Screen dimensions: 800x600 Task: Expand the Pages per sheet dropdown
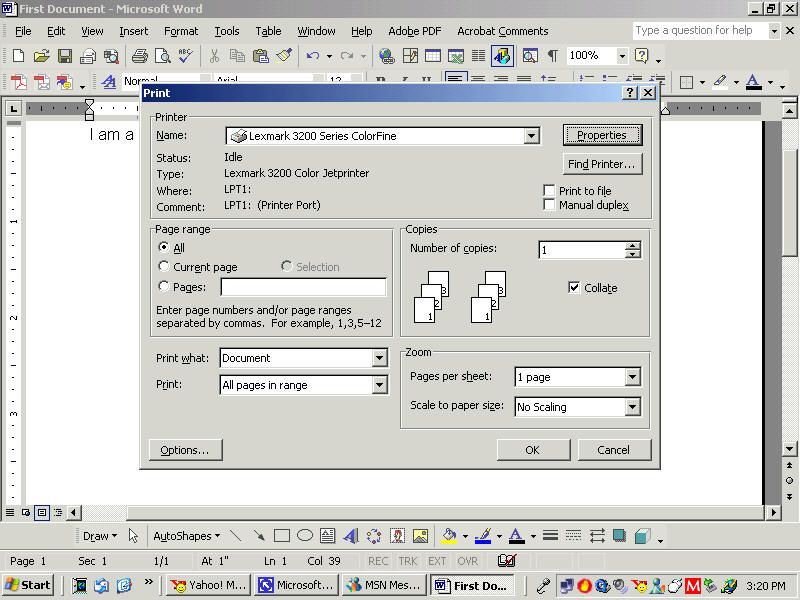(631, 377)
